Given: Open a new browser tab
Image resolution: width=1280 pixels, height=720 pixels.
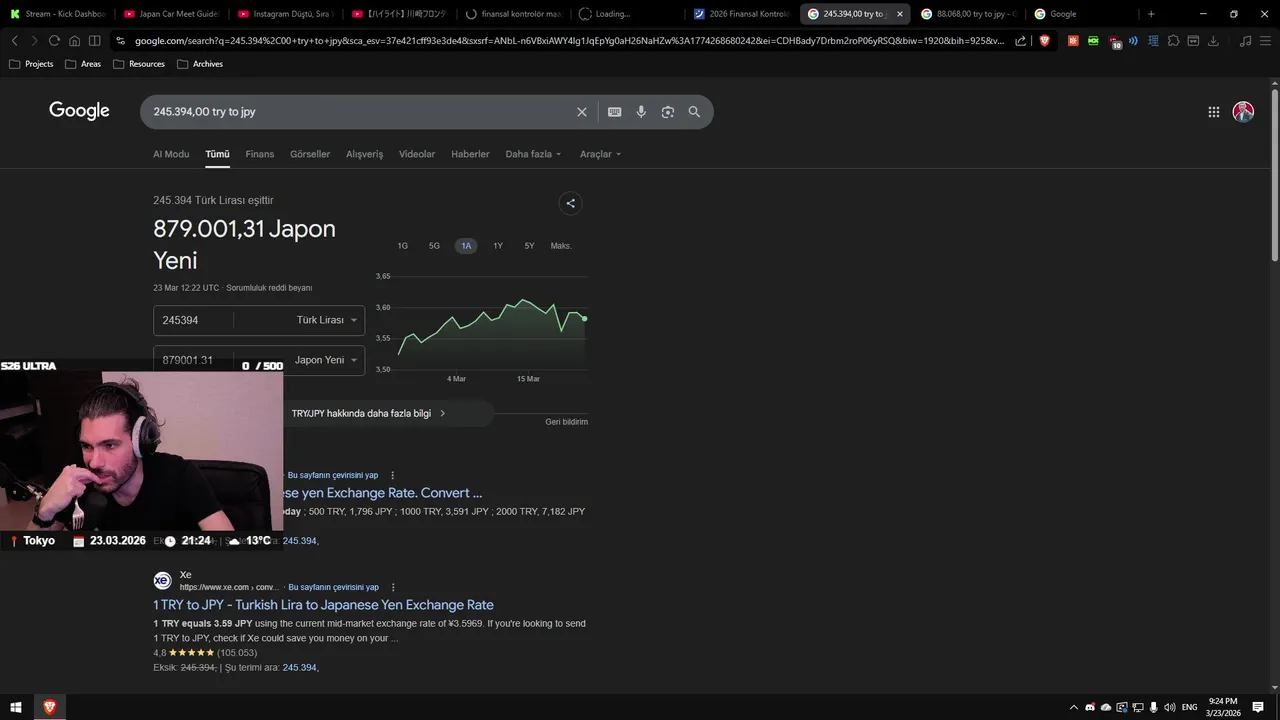Looking at the screenshot, I should [1151, 14].
